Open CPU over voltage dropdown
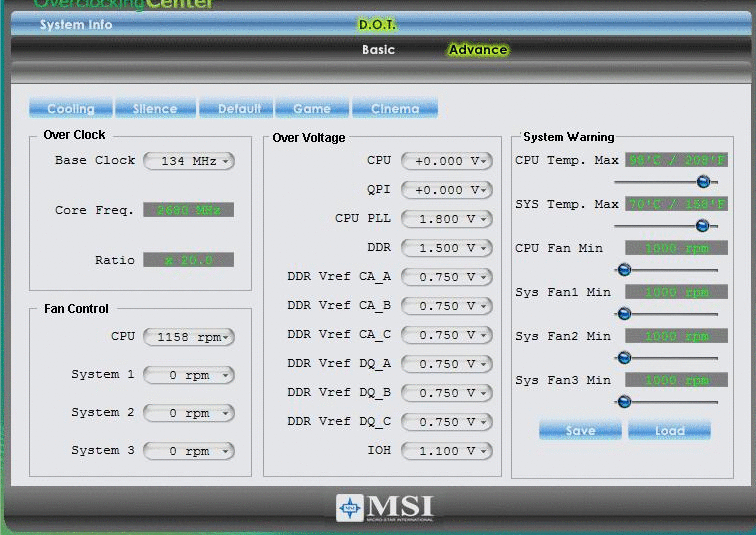The height and width of the screenshot is (535, 756). tap(447, 161)
